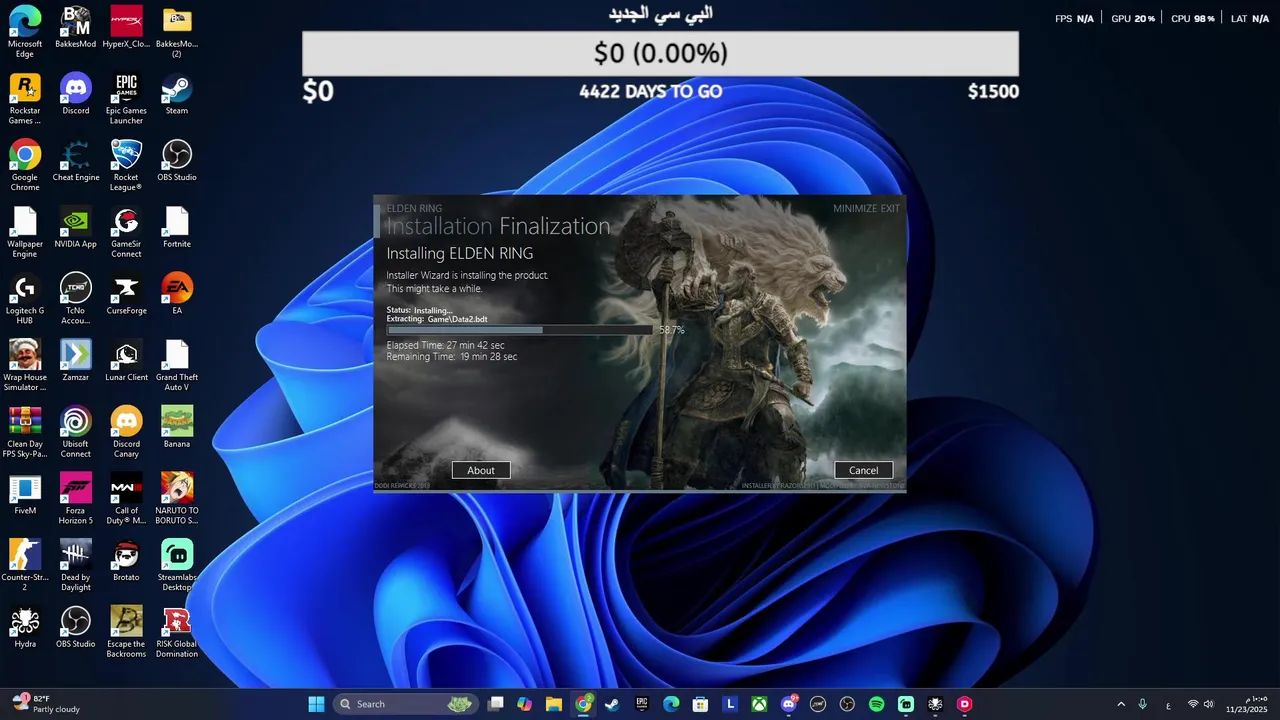Select the GameSir Connect desktop icon
The width and height of the screenshot is (1280, 720).
click(126, 232)
